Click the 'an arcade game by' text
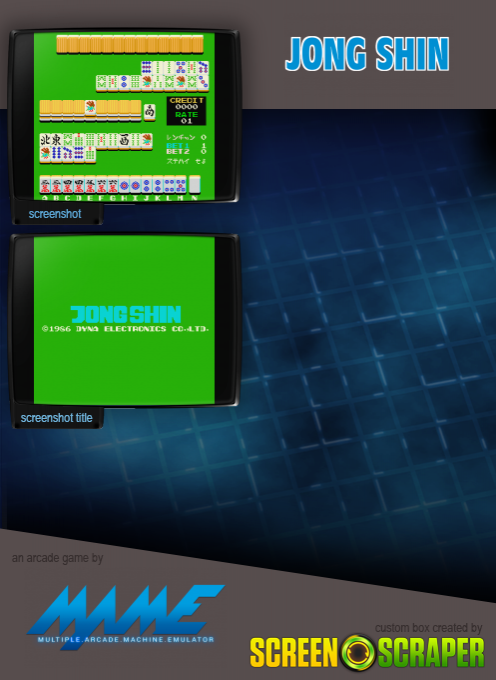Screen dimensions: 496x680 [x=57, y=558]
